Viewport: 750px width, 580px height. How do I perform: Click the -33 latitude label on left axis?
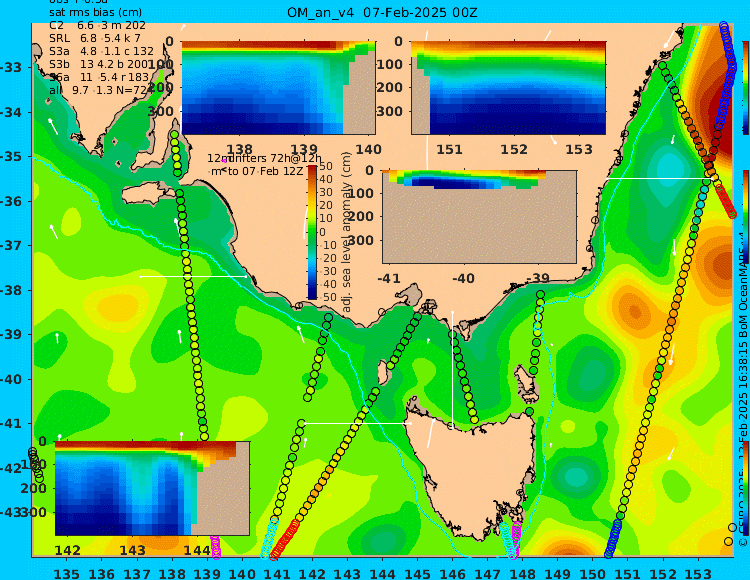point(11,67)
